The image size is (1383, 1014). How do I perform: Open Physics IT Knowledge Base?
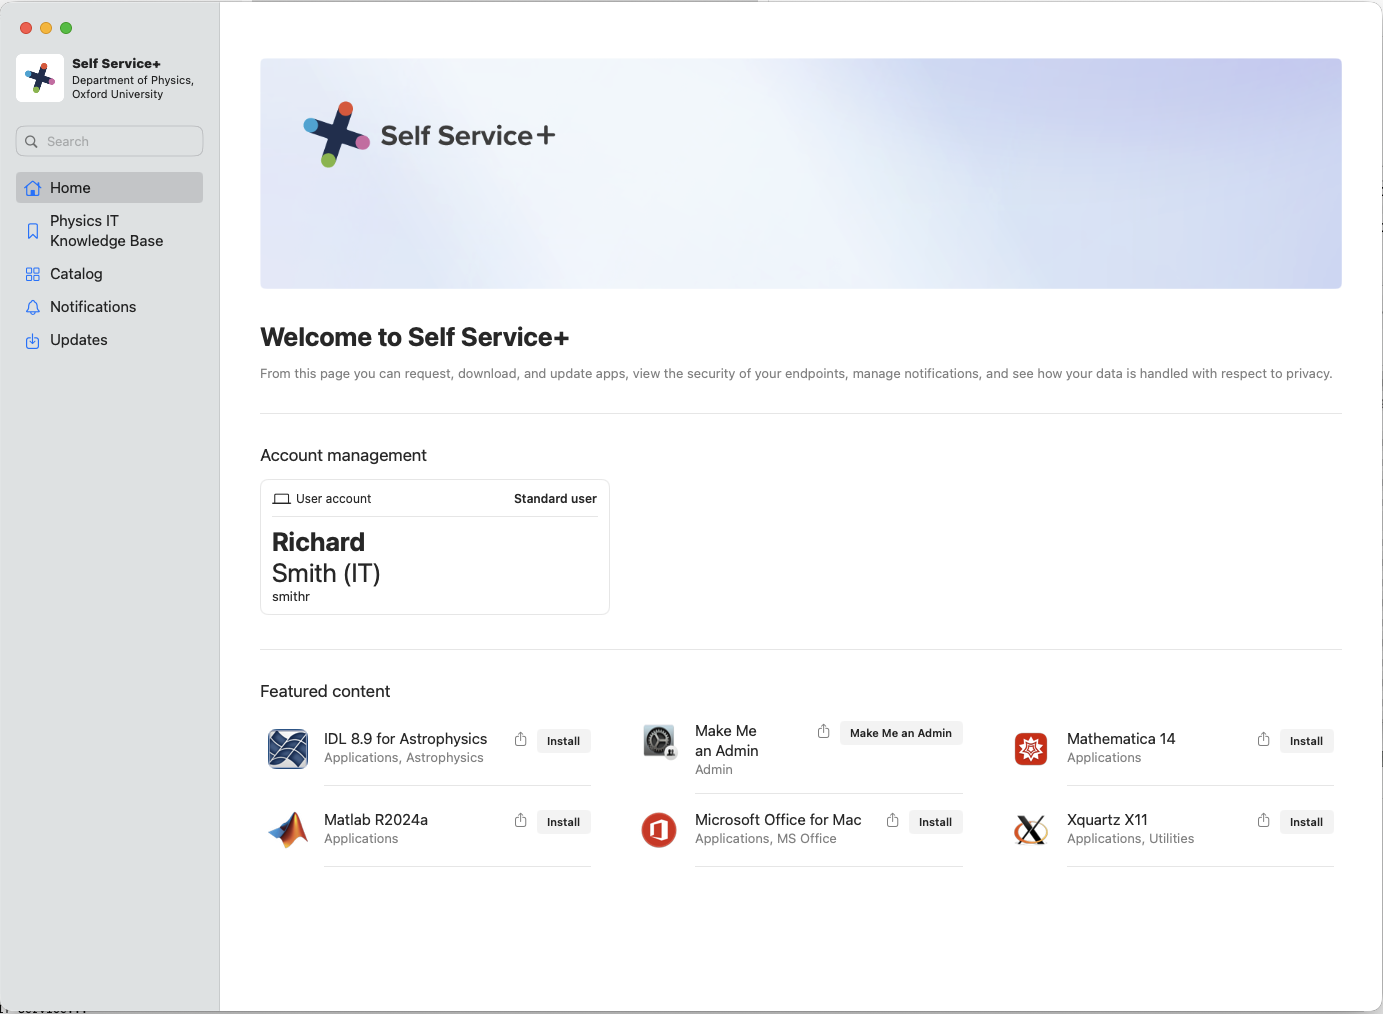(x=106, y=231)
